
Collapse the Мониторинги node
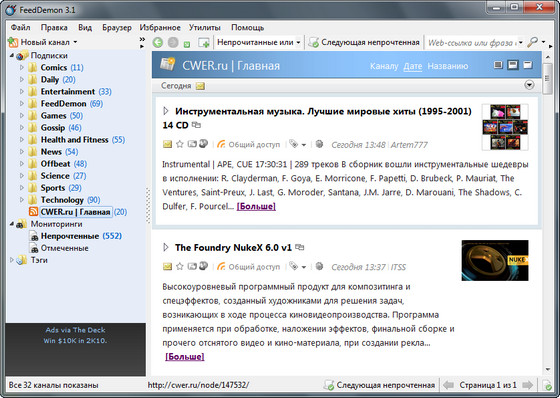(12, 224)
